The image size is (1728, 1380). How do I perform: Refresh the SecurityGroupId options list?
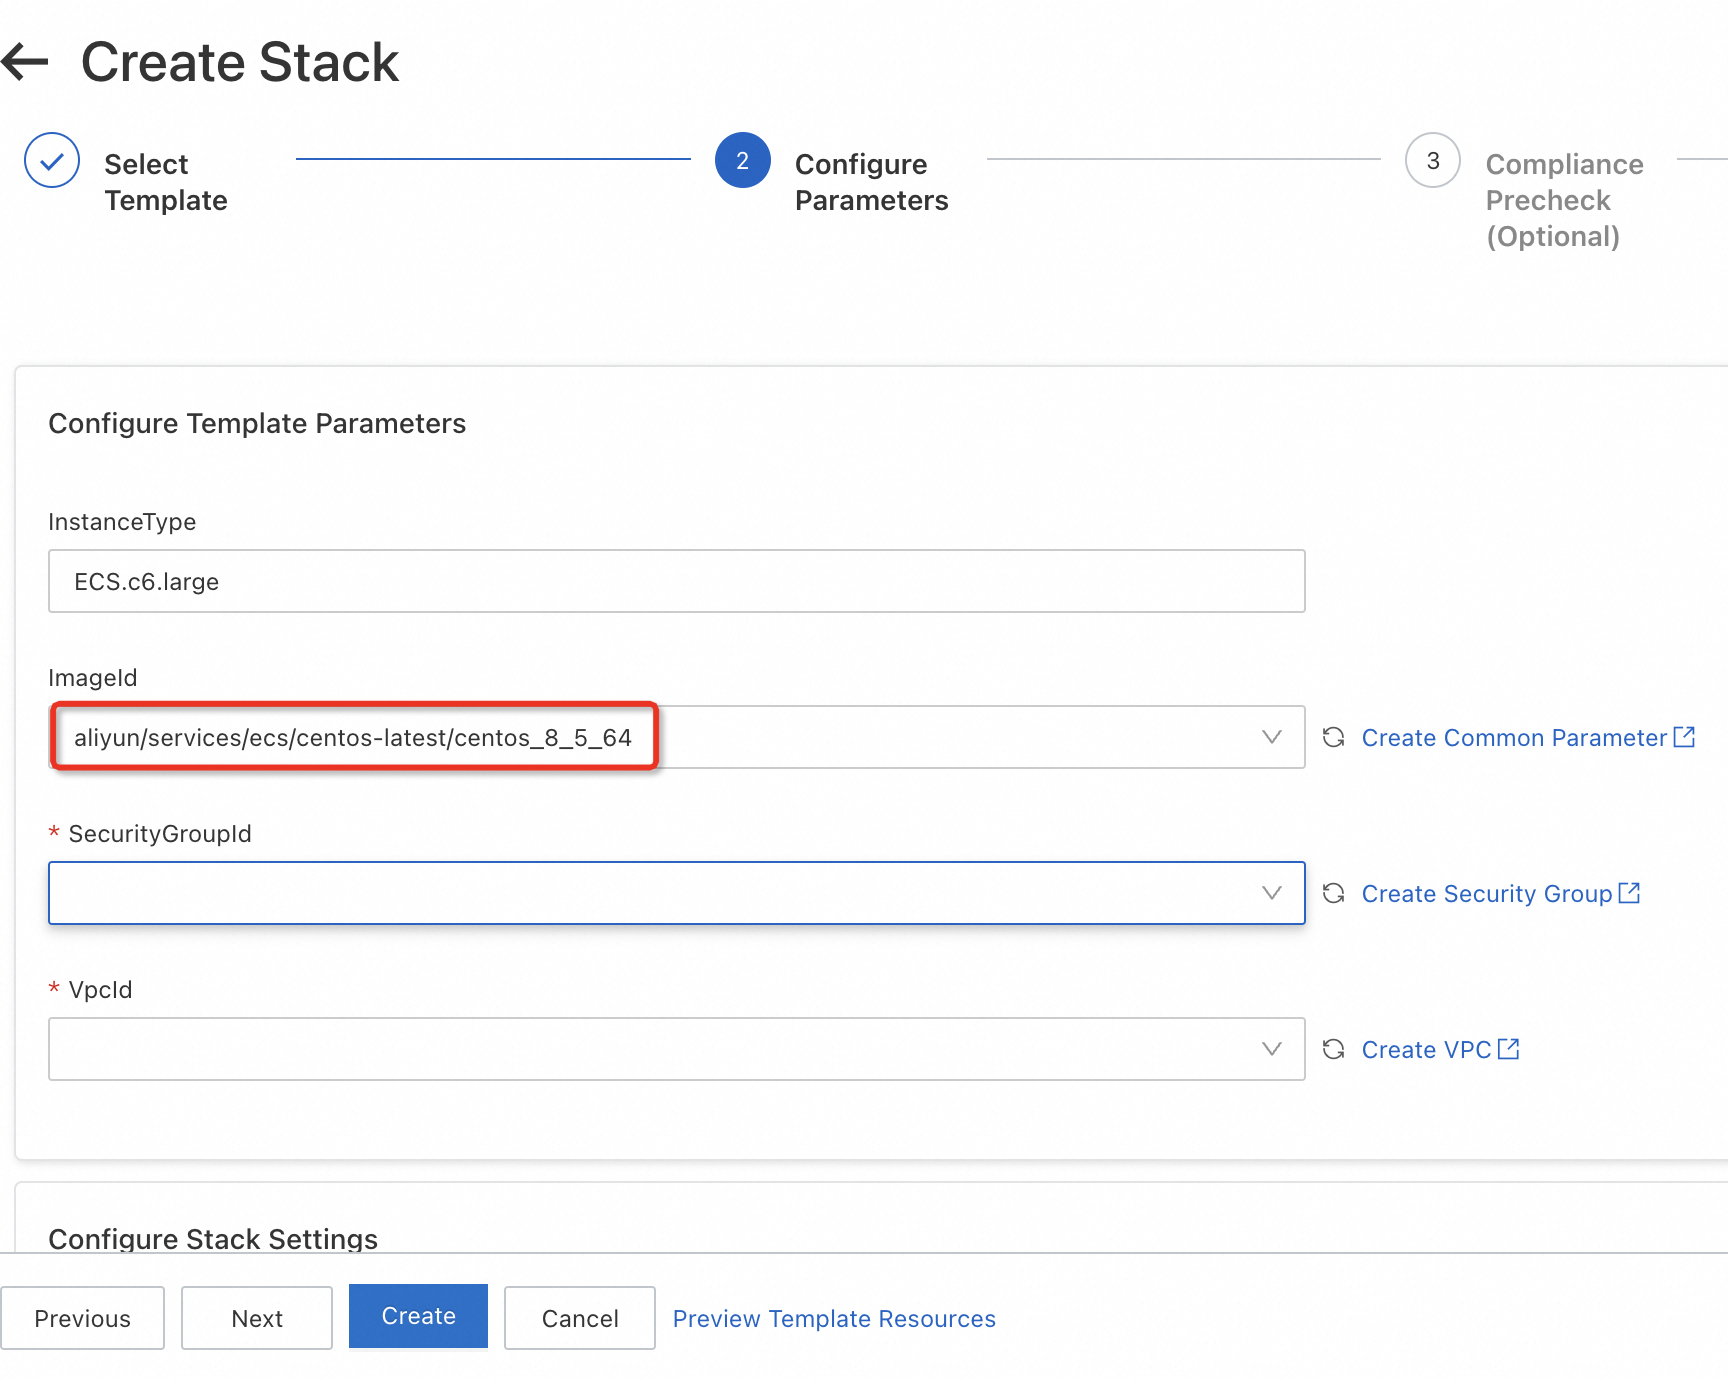(x=1333, y=893)
